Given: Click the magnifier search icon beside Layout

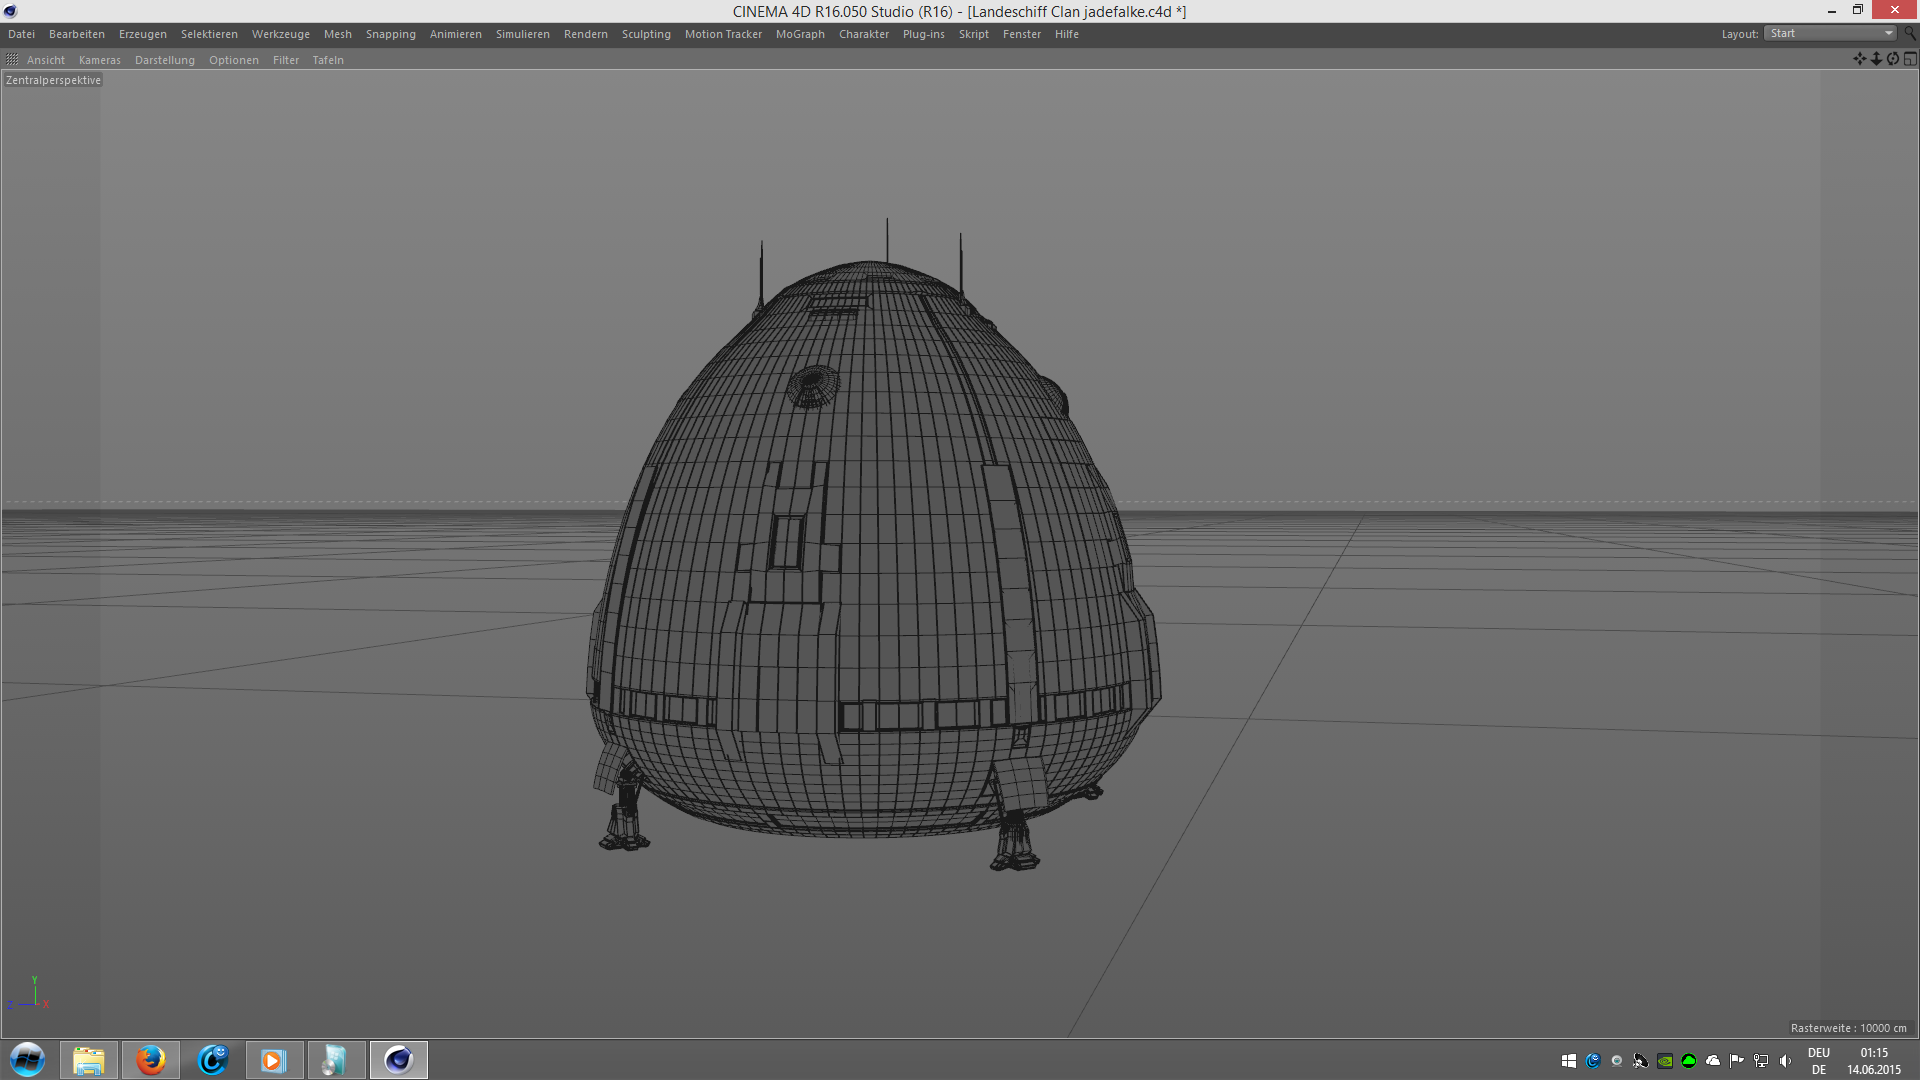Looking at the screenshot, I should (1909, 34).
